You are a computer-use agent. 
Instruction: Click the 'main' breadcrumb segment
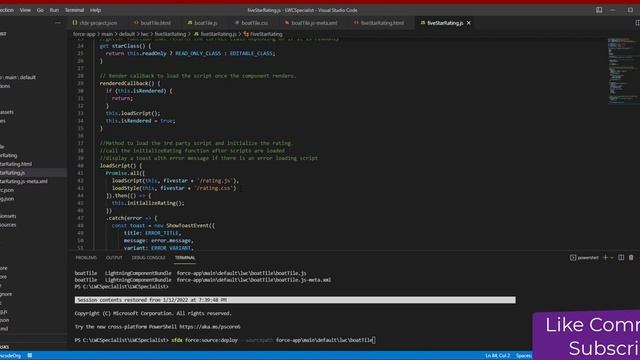point(107,34)
